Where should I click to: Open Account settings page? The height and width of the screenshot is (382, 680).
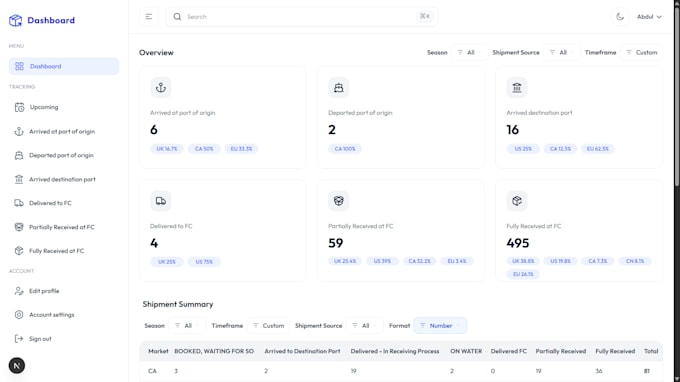point(52,315)
